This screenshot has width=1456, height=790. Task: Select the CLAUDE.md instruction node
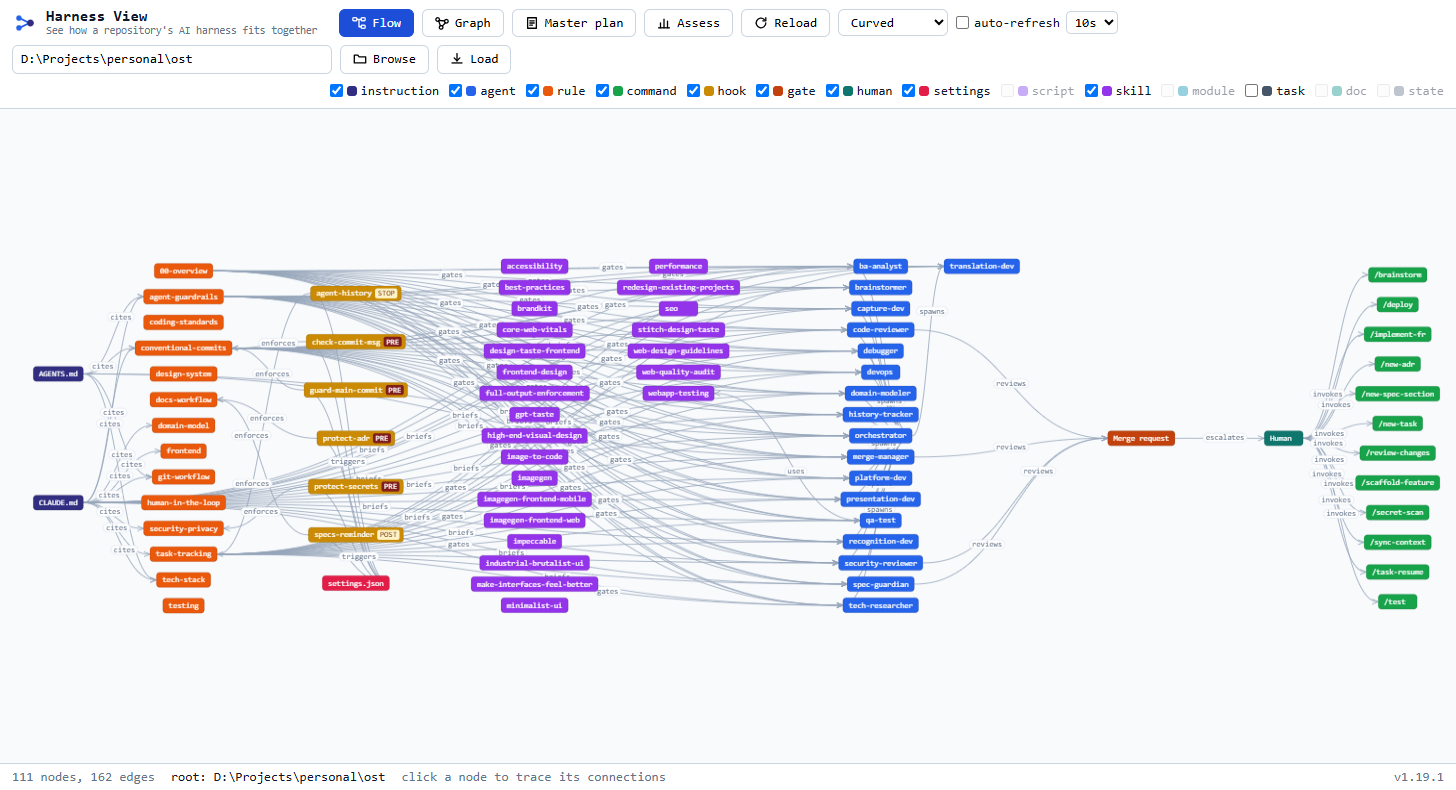click(58, 502)
